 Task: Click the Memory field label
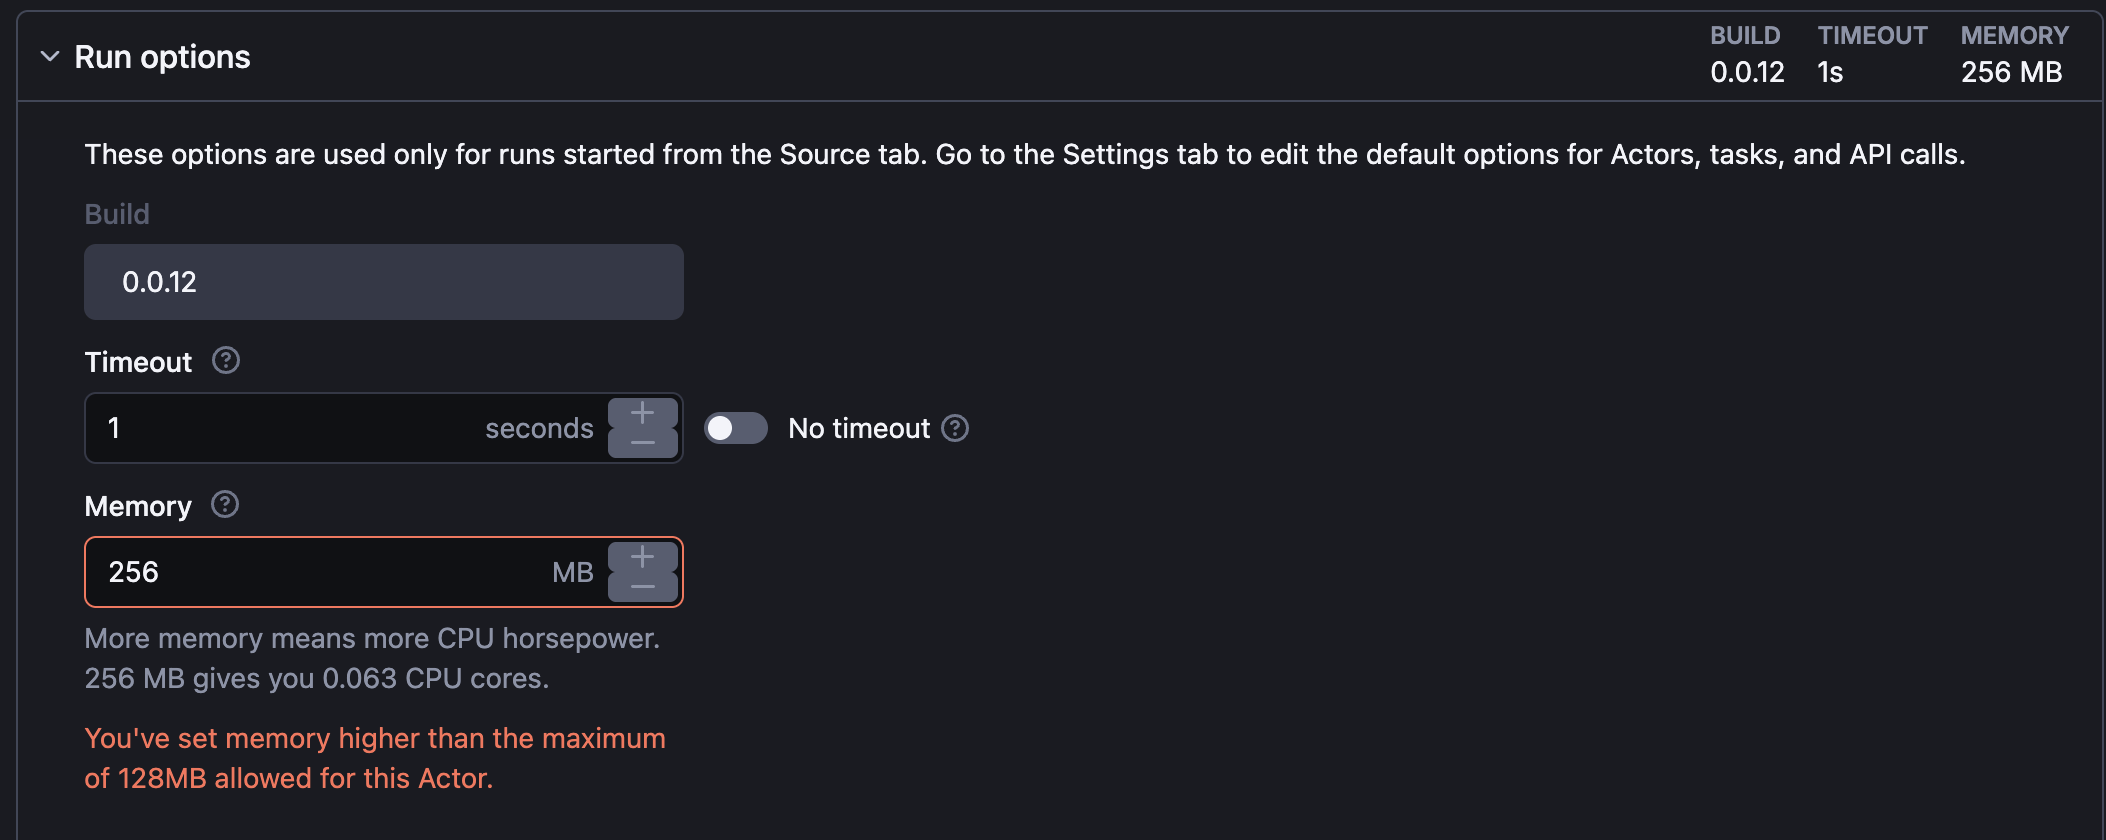click(138, 506)
